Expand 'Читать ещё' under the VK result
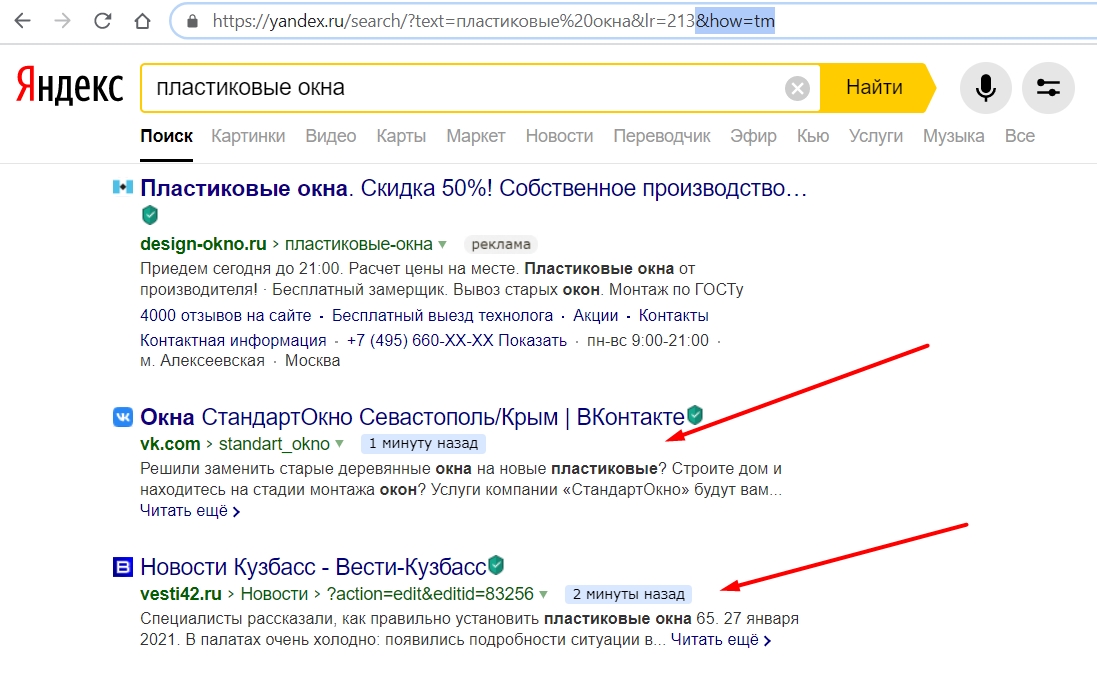This screenshot has width=1097, height=681. (190, 511)
